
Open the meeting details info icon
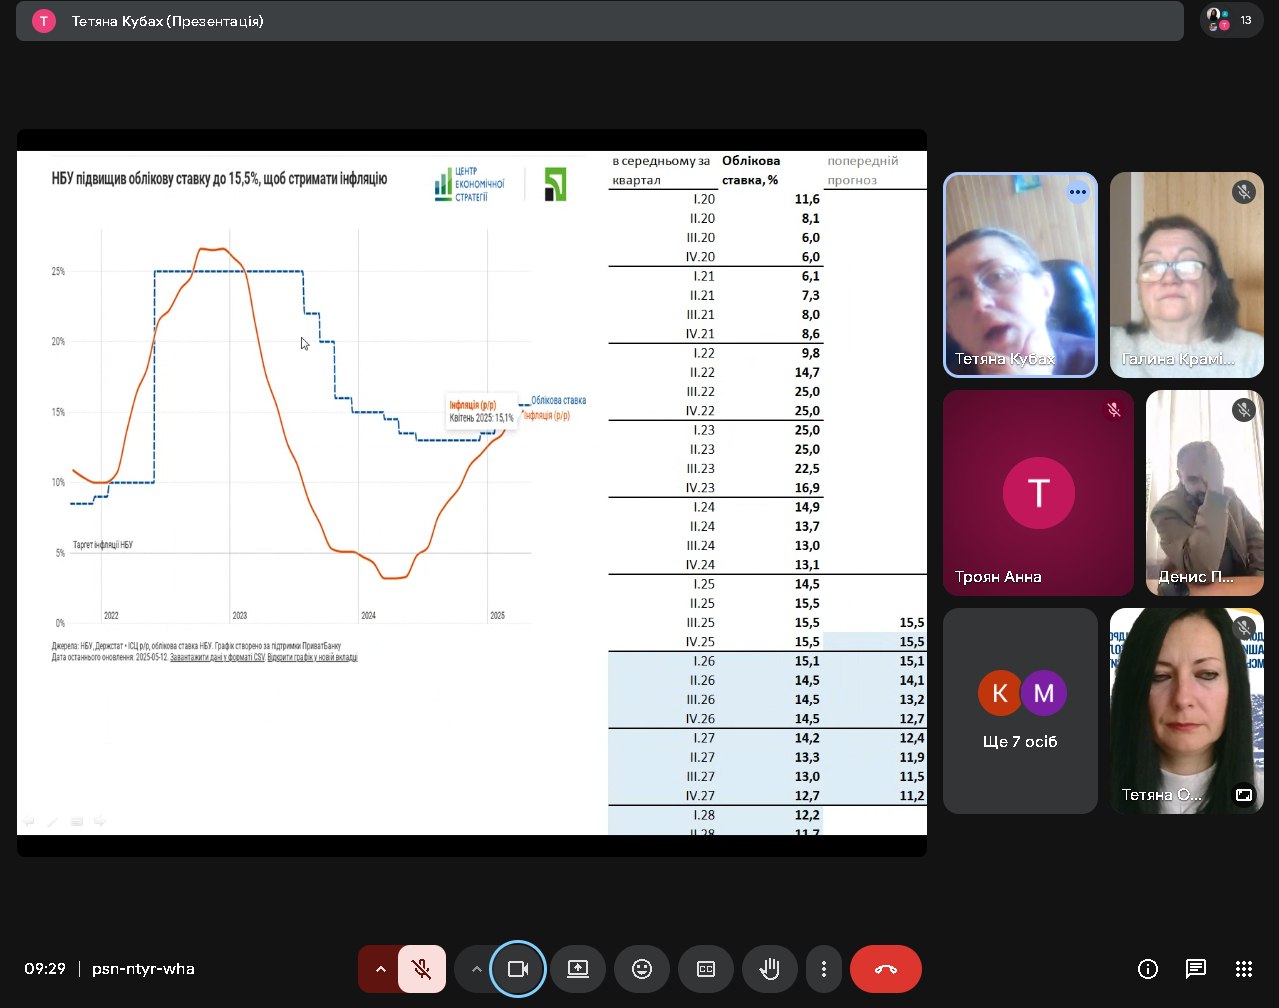(x=1148, y=969)
